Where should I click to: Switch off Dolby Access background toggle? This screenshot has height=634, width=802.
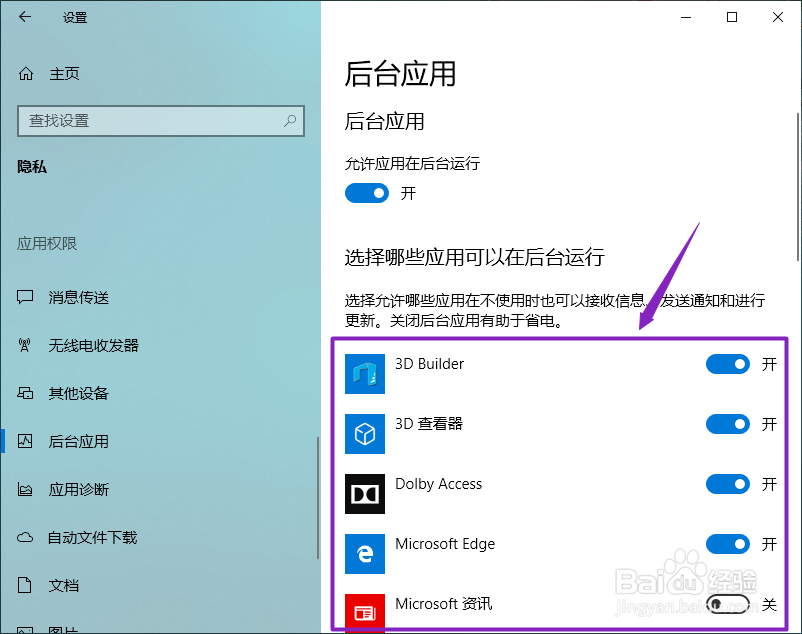(x=728, y=484)
